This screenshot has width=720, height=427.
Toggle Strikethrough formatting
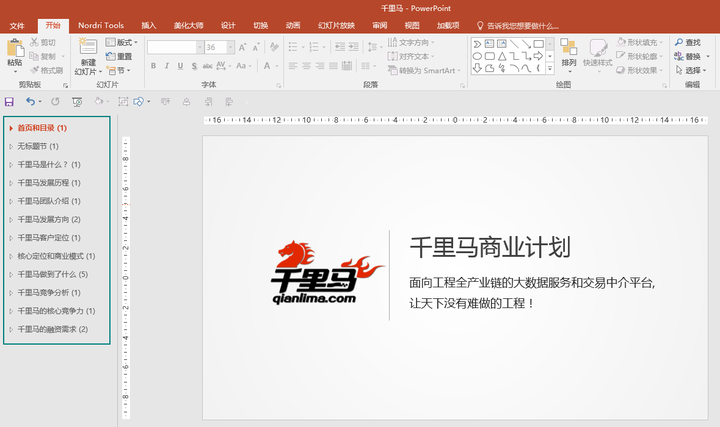coord(208,66)
